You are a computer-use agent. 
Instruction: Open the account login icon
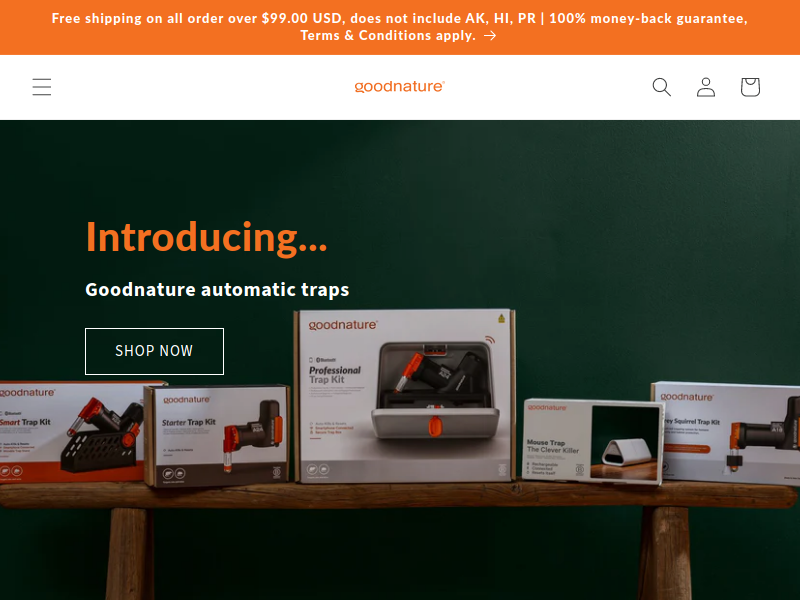(706, 87)
